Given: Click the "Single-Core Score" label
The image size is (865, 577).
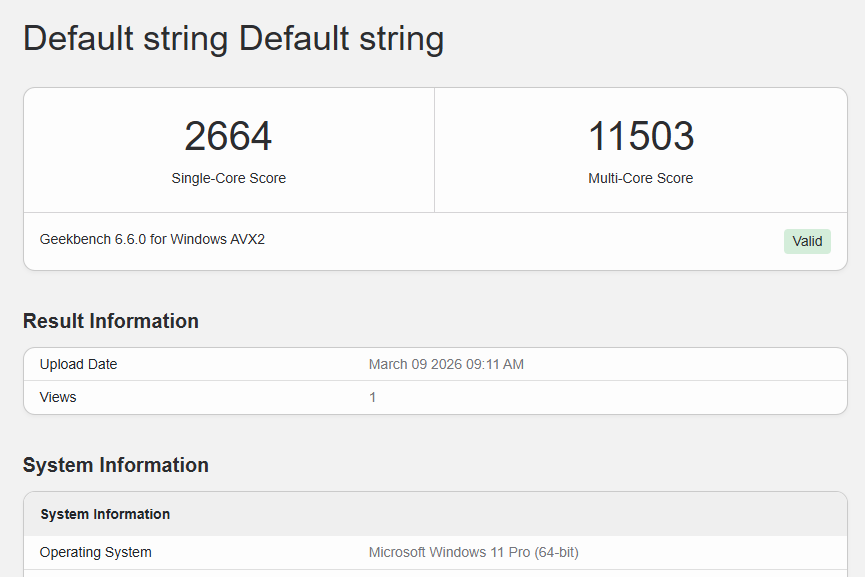Looking at the screenshot, I should pos(228,178).
